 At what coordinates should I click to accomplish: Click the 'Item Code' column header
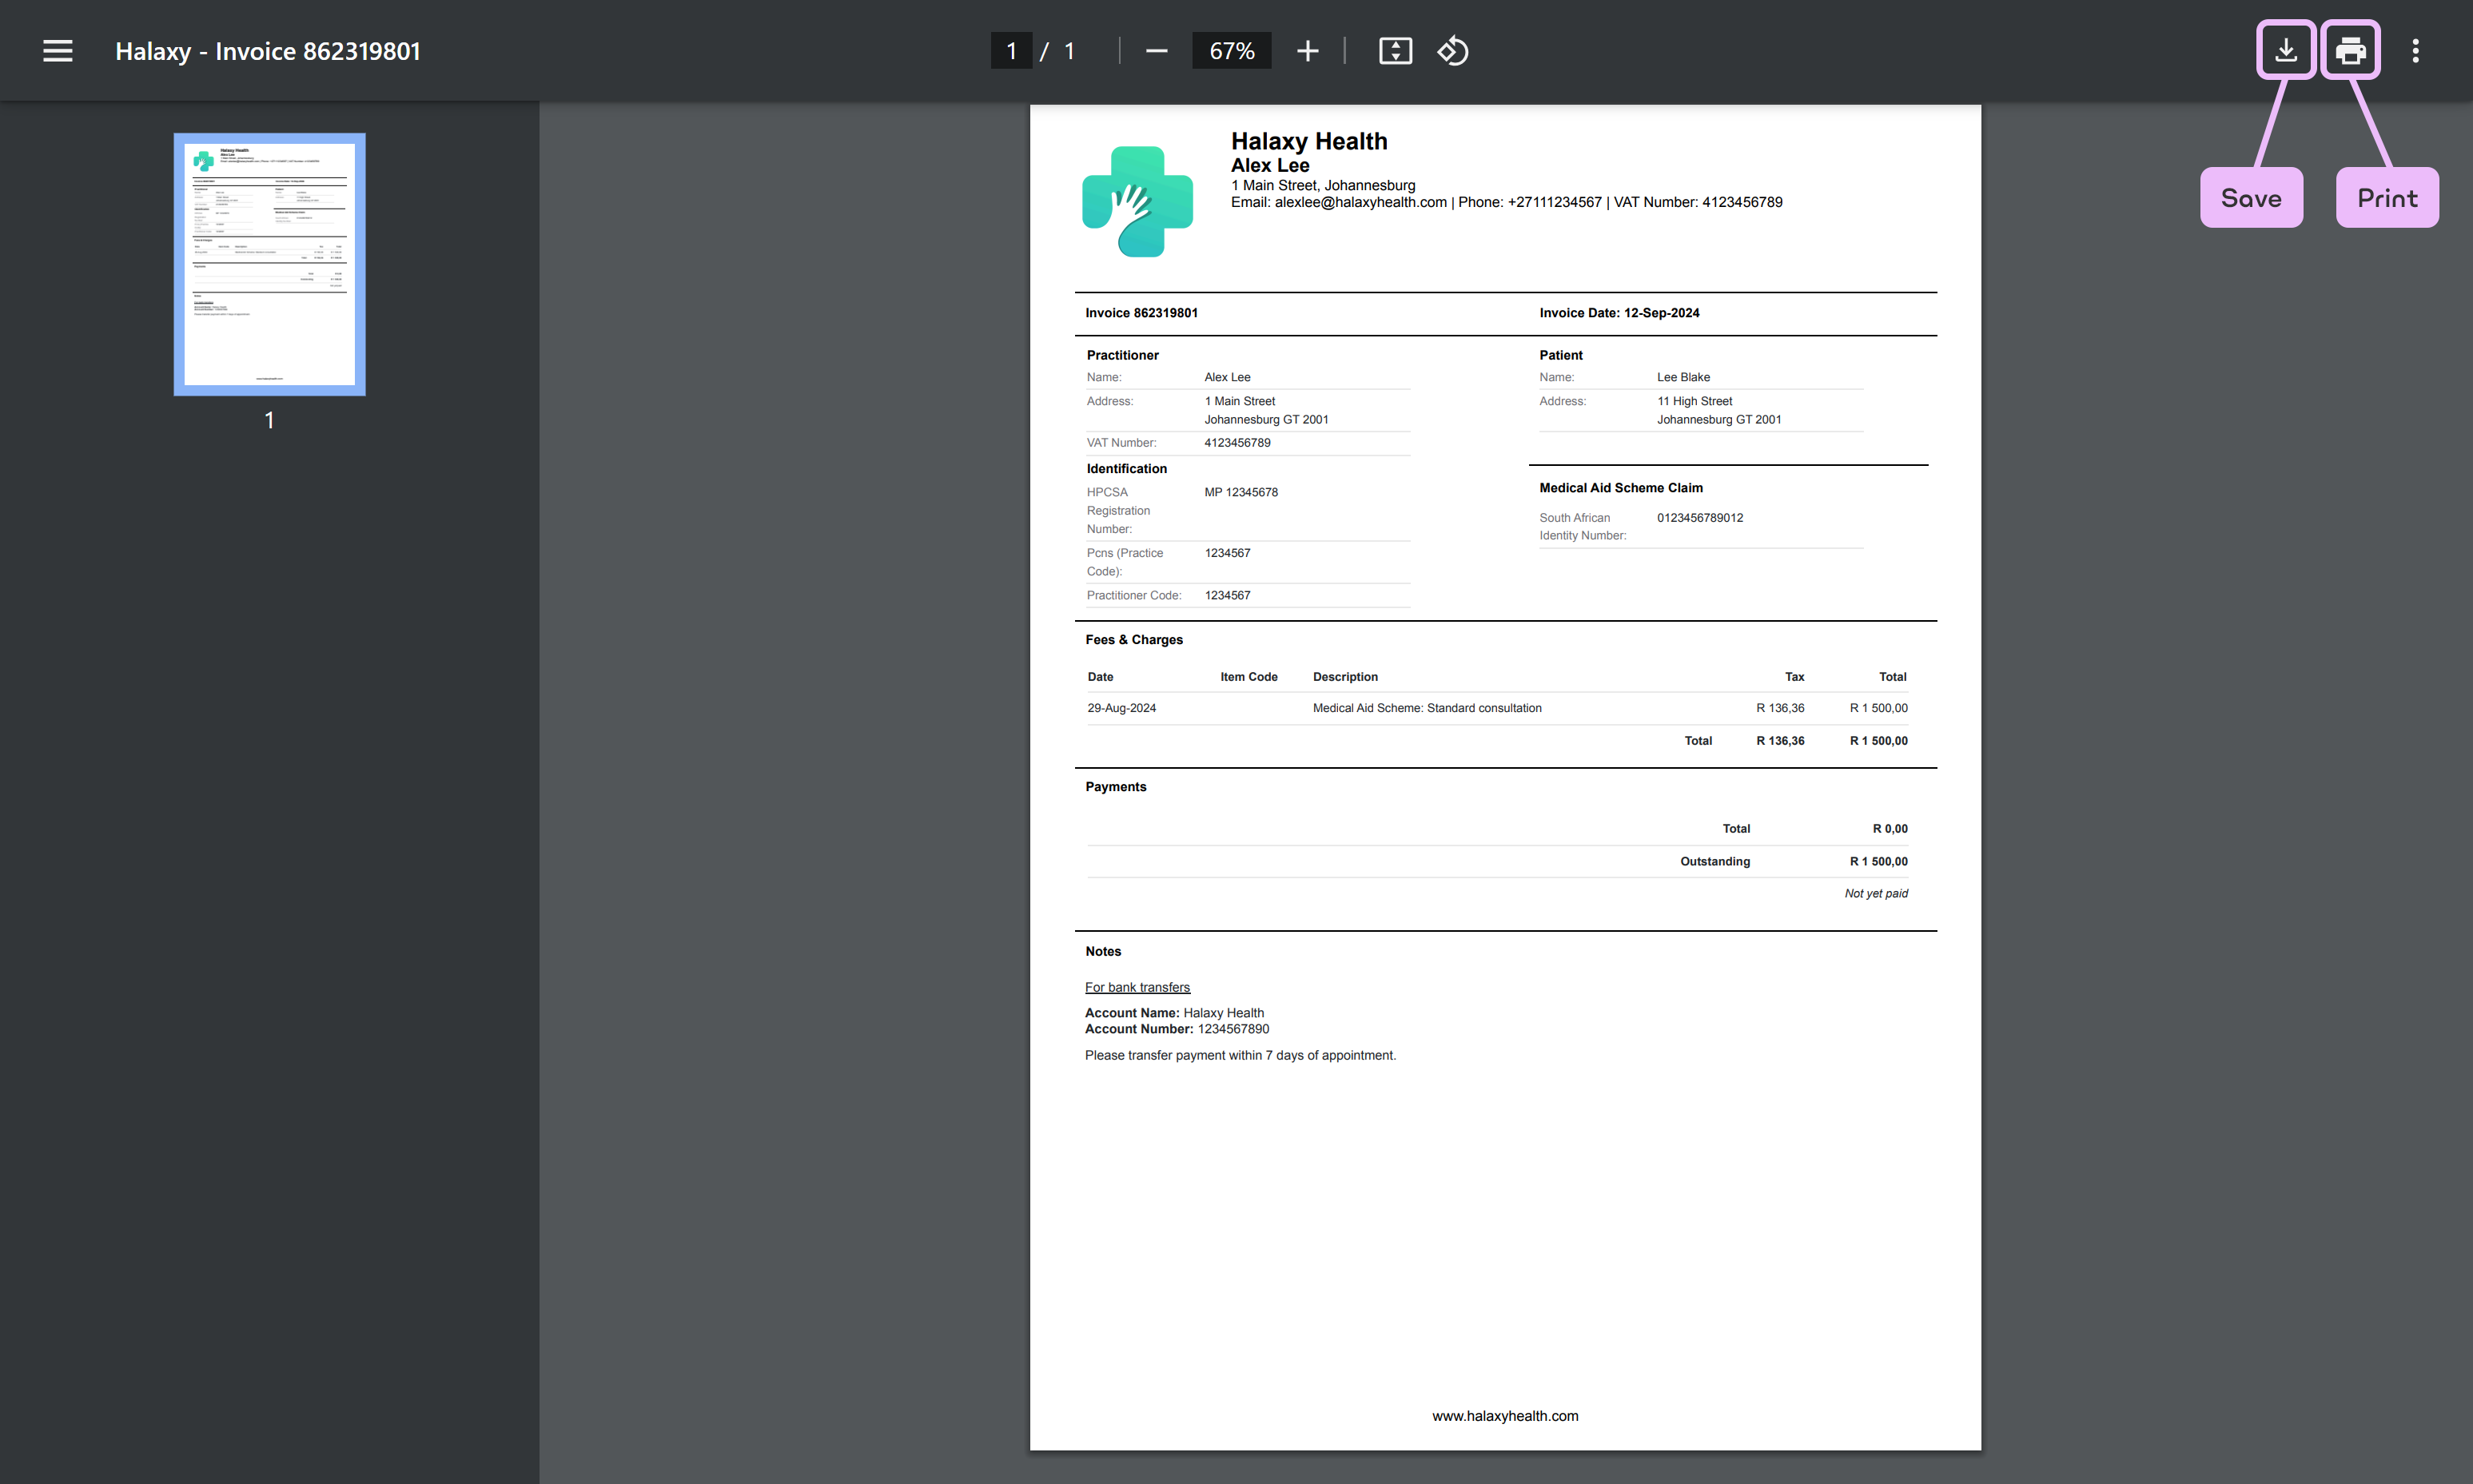(1248, 677)
